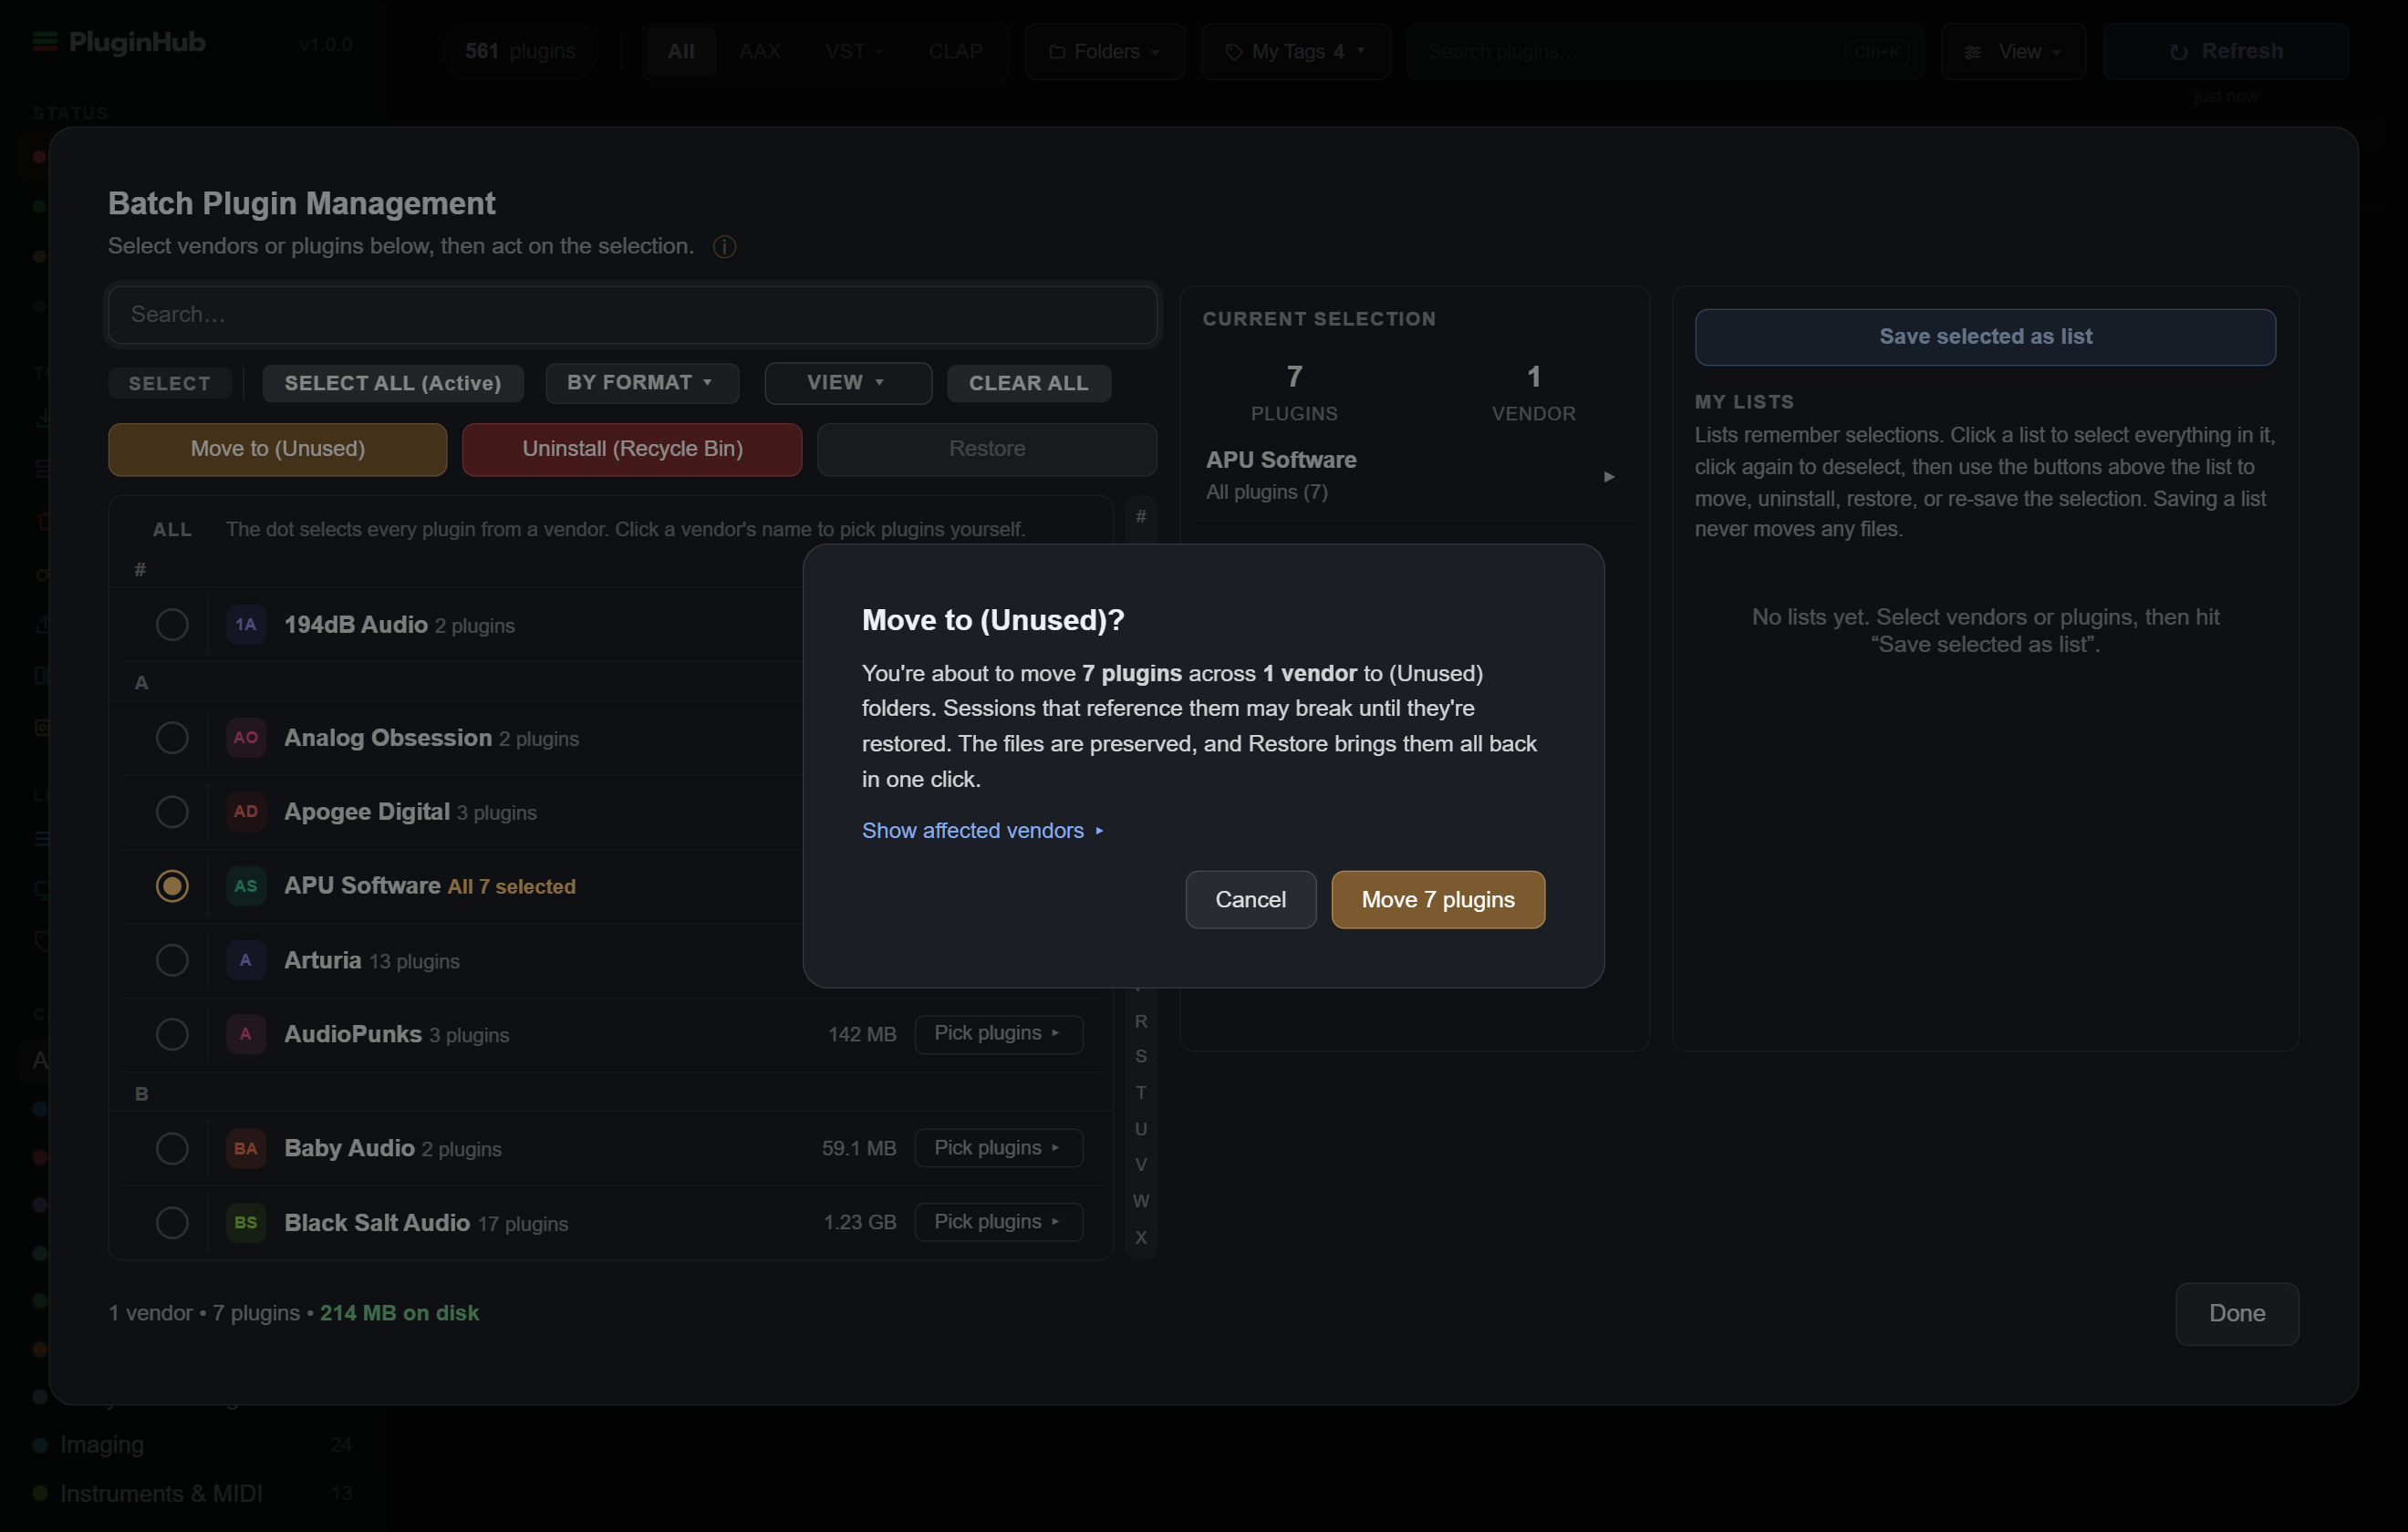Open My Tags dropdown in top bar

[1296, 51]
